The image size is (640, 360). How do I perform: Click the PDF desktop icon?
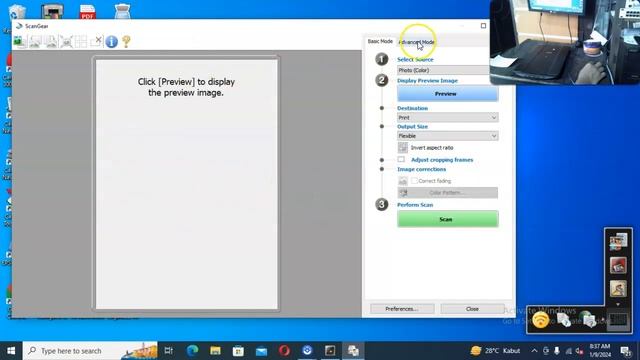pos(87,12)
